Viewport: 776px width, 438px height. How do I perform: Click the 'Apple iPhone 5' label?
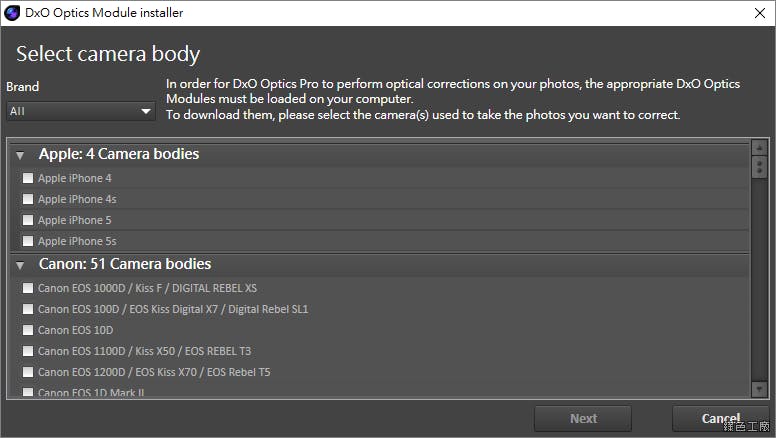click(x=75, y=220)
